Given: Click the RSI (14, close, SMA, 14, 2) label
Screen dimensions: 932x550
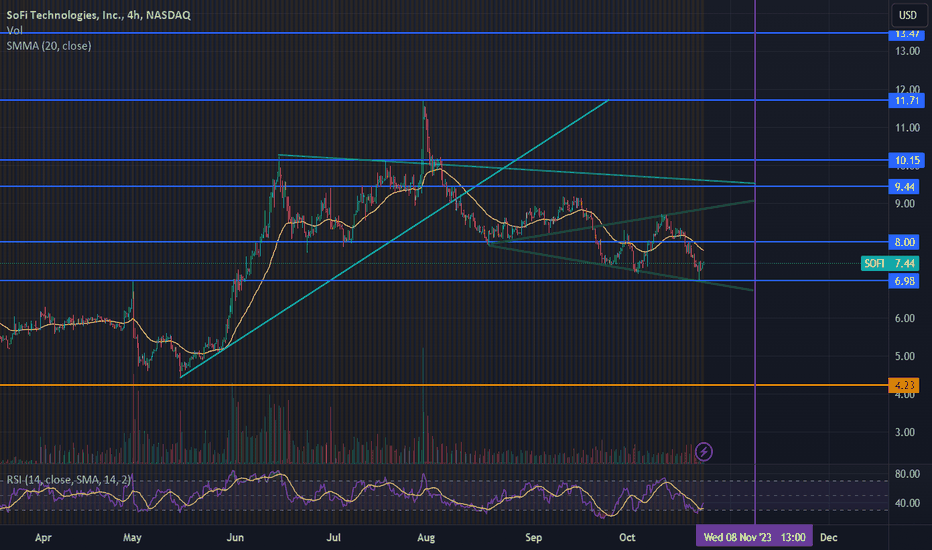Looking at the screenshot, I should coord(68,479).
